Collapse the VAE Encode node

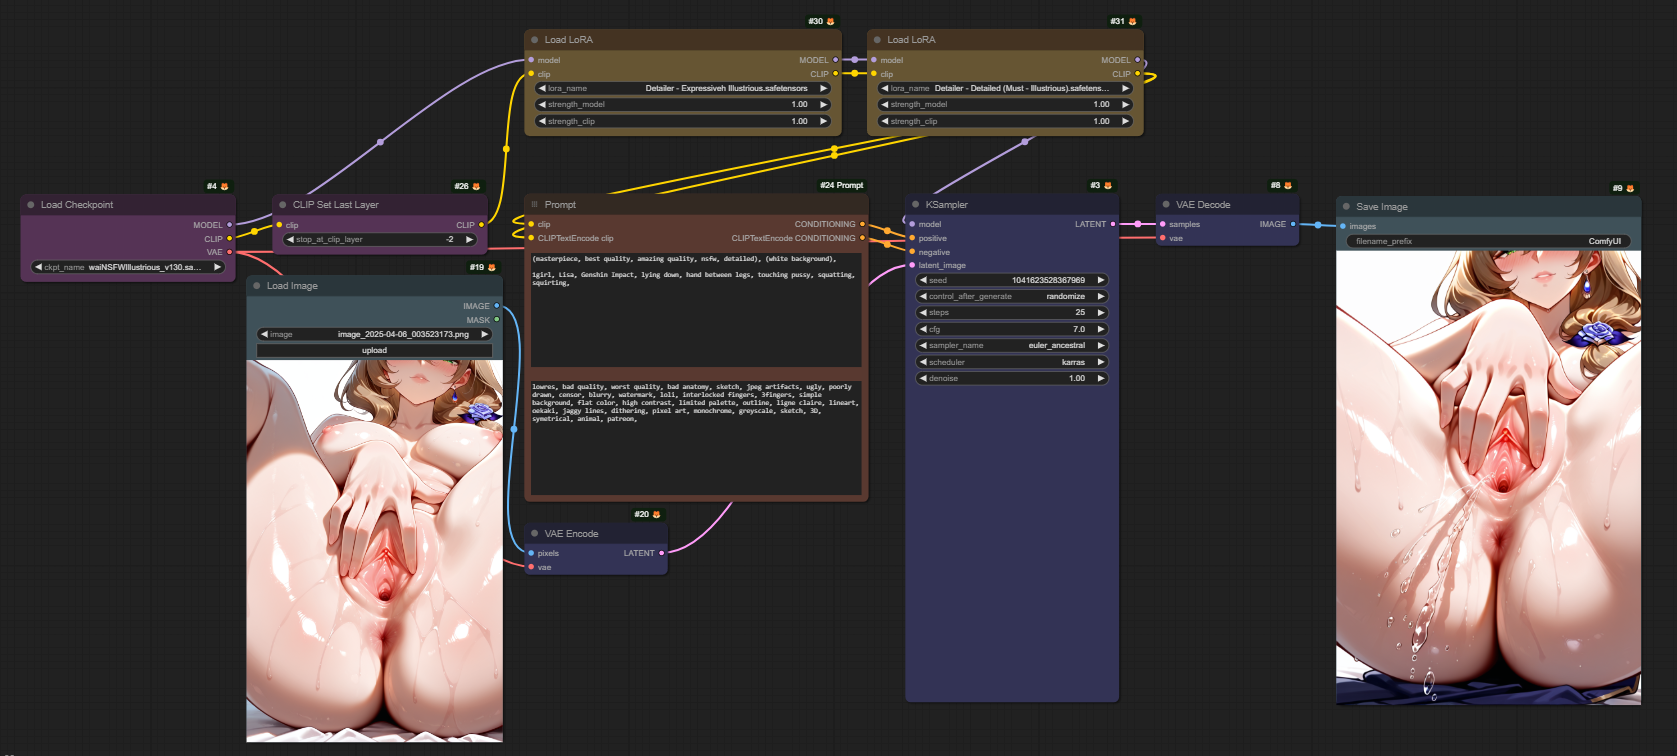click(535, 533)
